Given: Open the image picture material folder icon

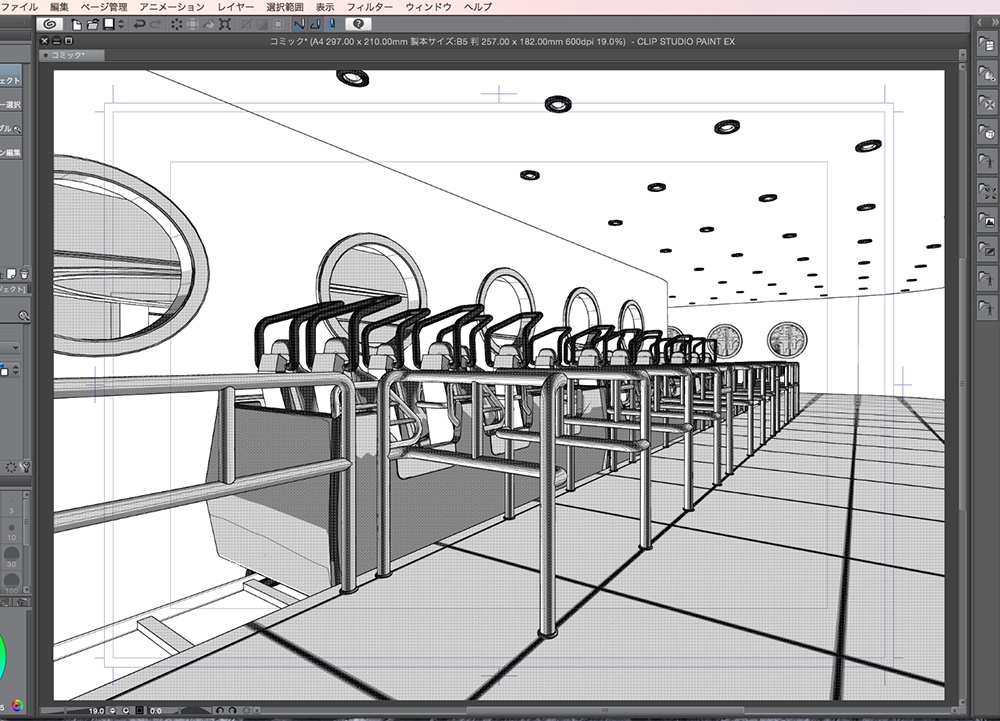Looking at the screenshot, I should coord(987,221).
